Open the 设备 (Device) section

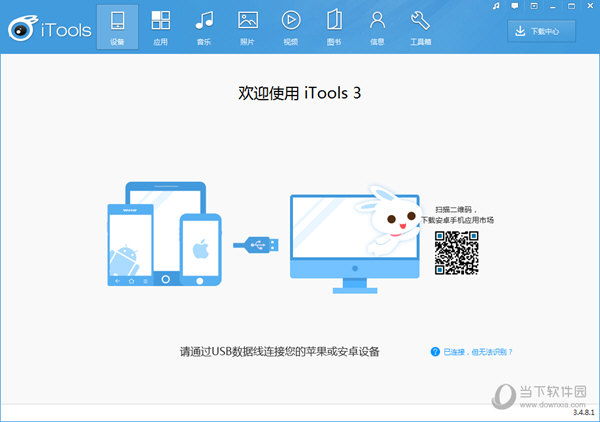coord(117,27)
